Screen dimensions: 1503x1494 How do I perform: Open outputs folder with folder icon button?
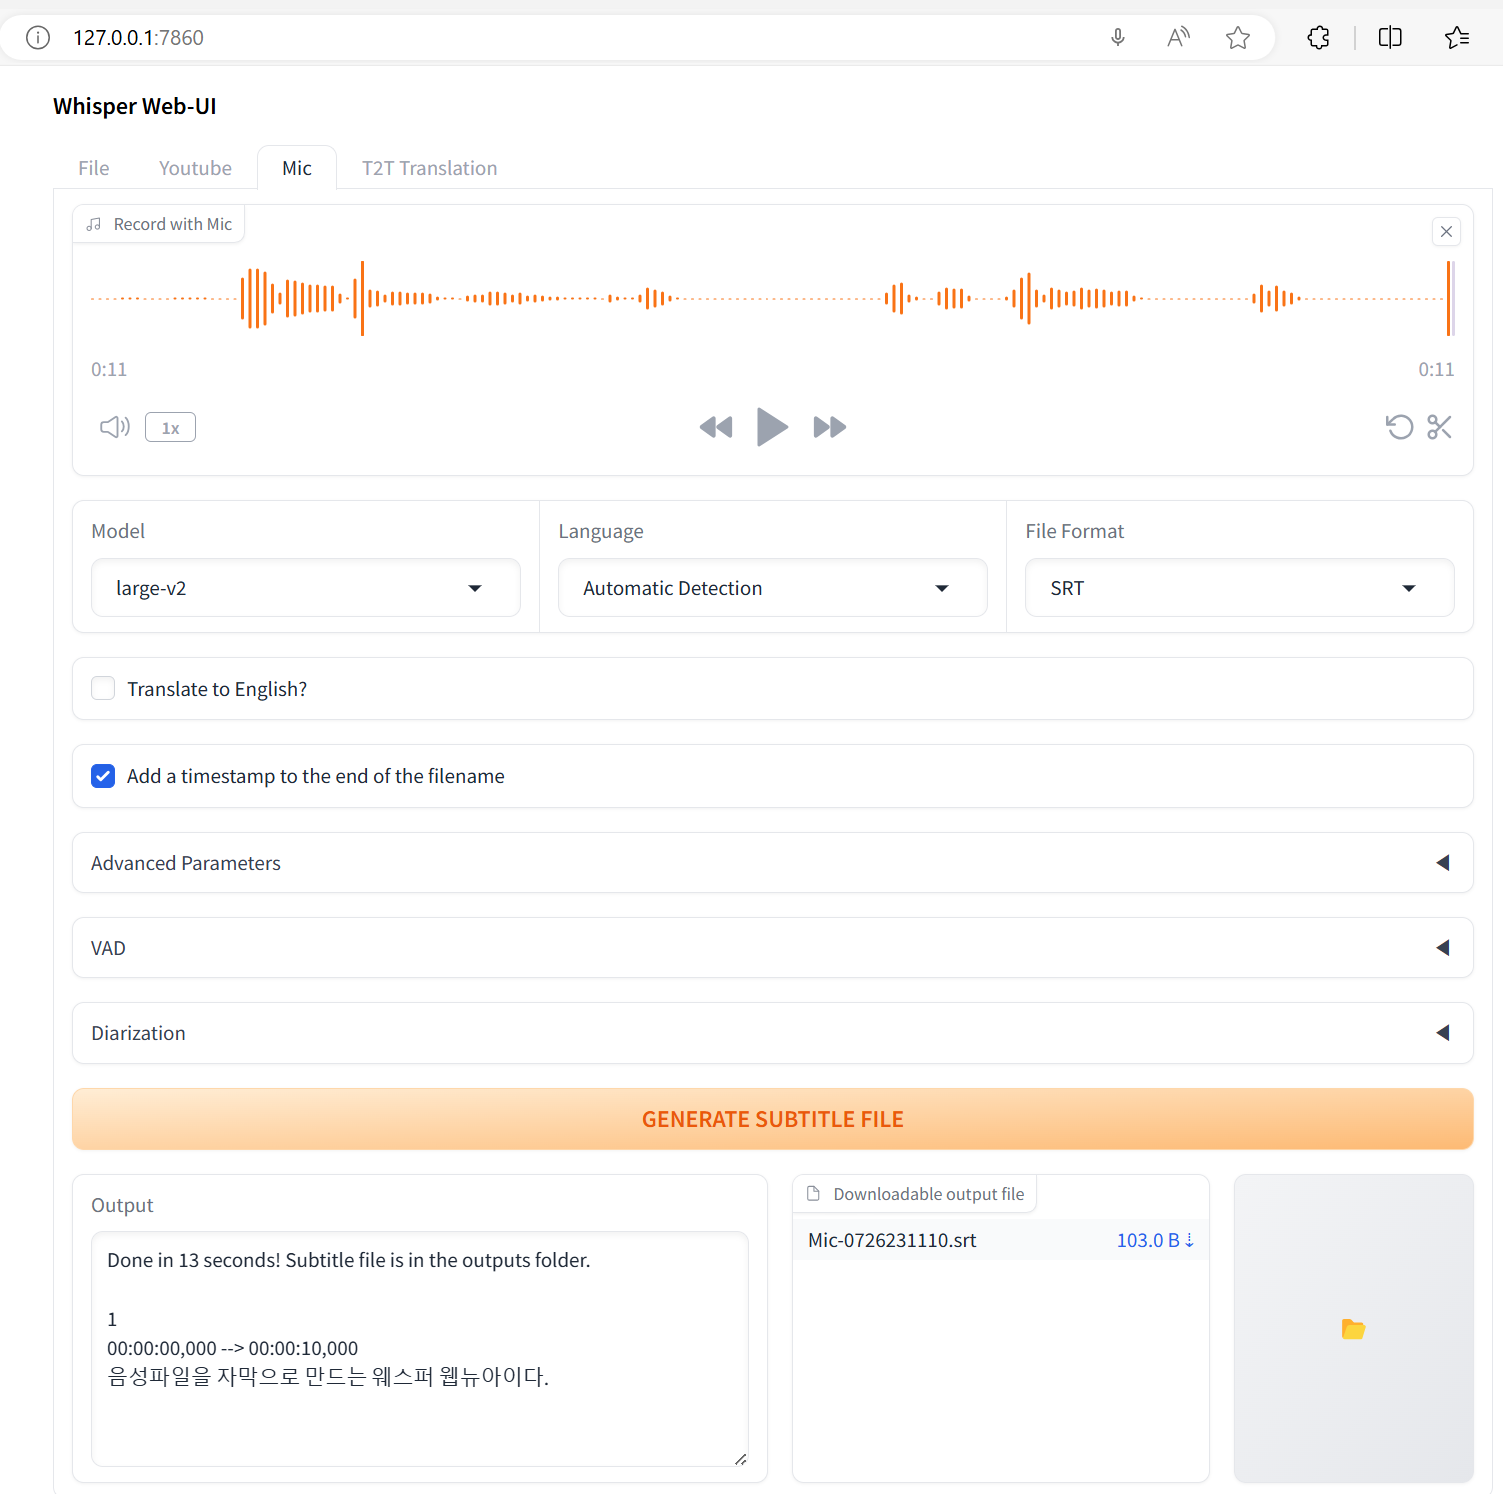[1353, 1329]
